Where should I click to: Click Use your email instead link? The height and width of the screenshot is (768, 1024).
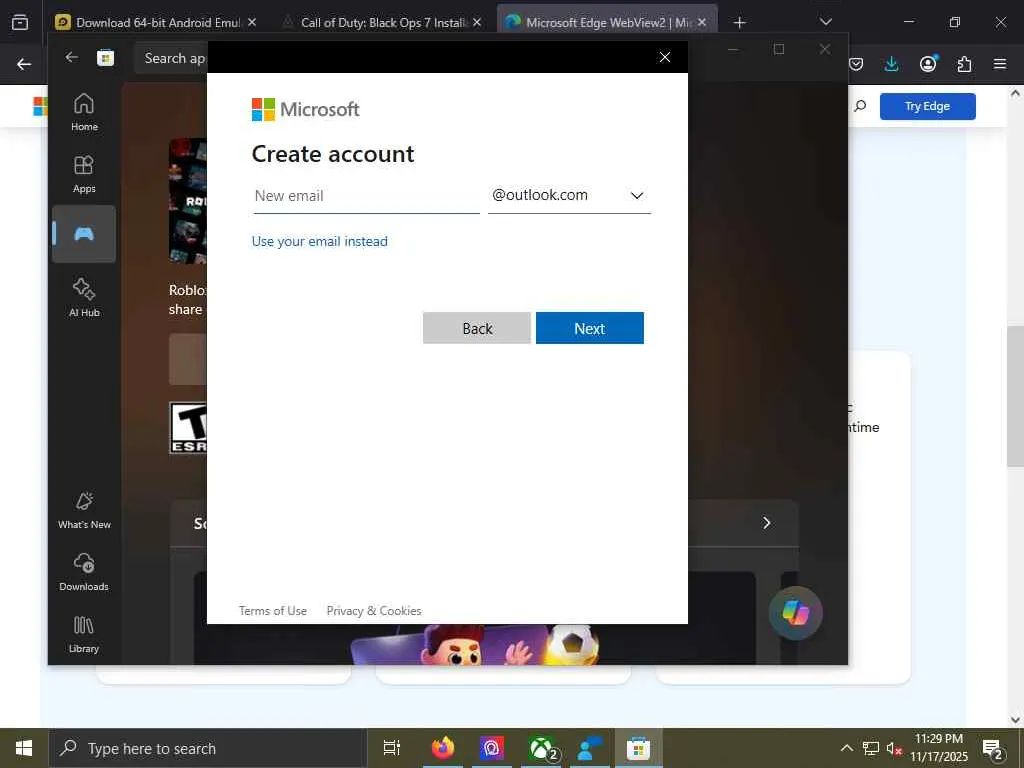[x=319, y=241]
